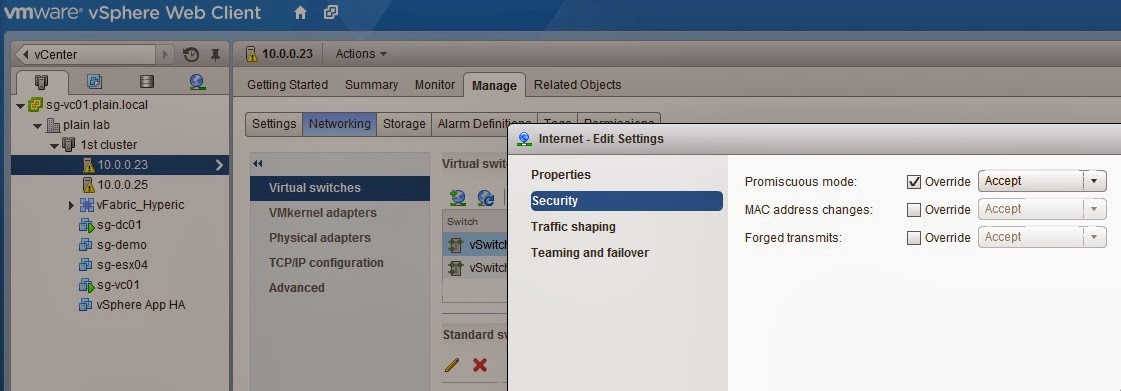Open Virtual switches networking section

[x=340, y=188]
